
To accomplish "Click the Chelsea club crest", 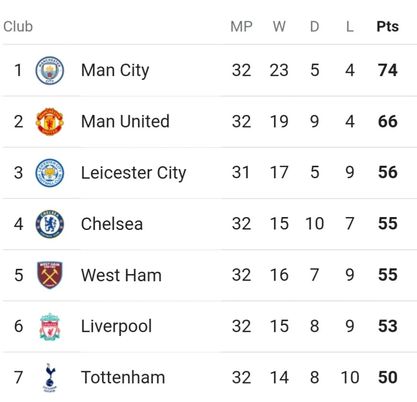I will 50,224.
